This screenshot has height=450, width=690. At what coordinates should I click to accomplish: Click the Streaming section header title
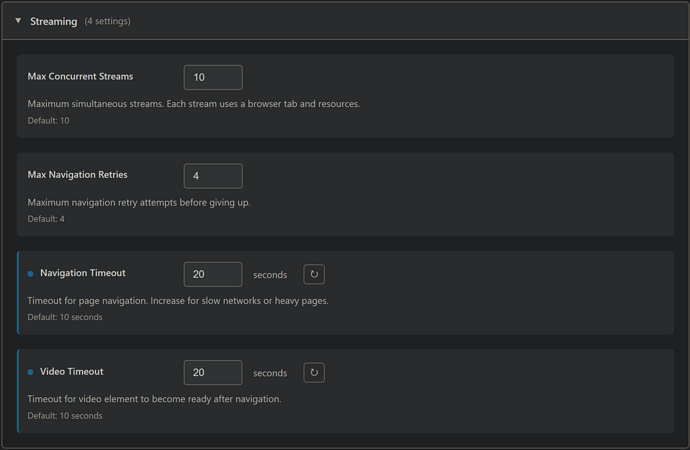pos(54,21)
